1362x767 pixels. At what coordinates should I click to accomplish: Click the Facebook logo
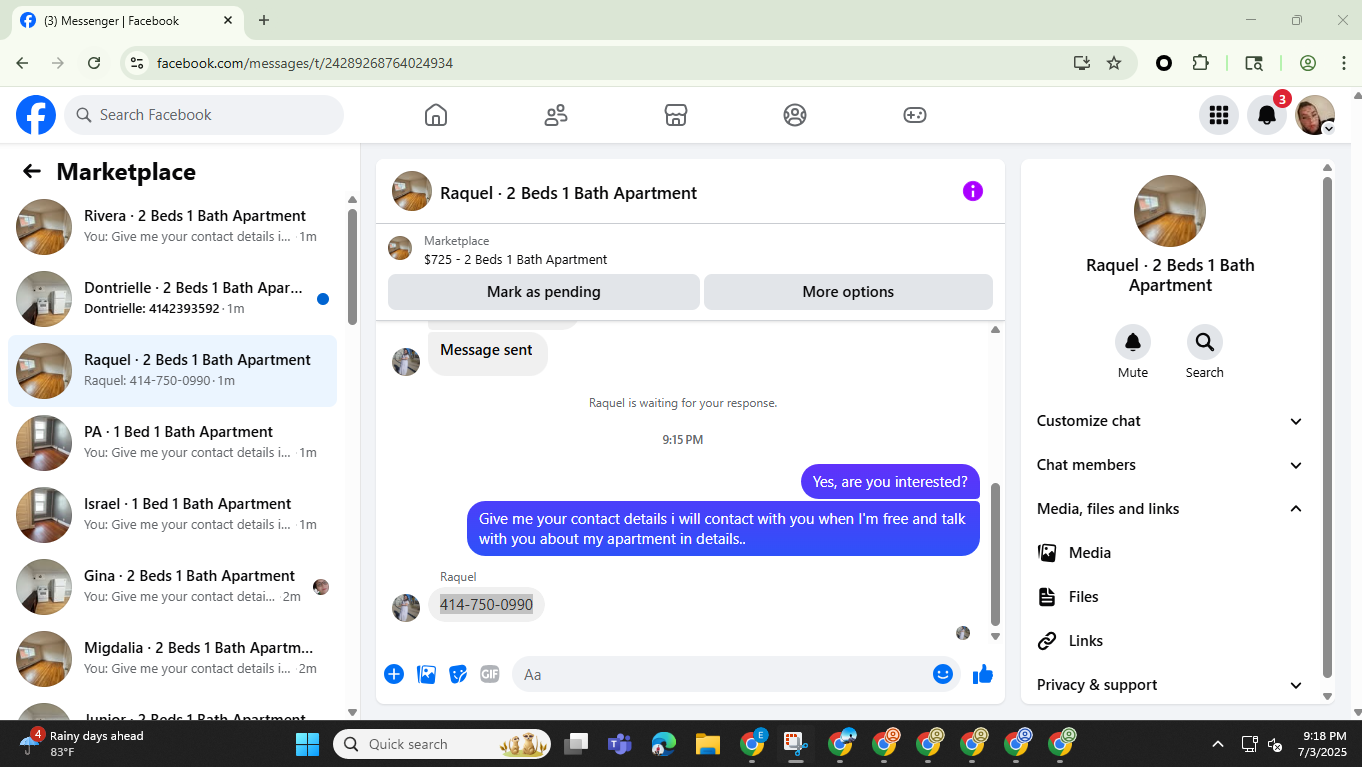coord(36,115)
